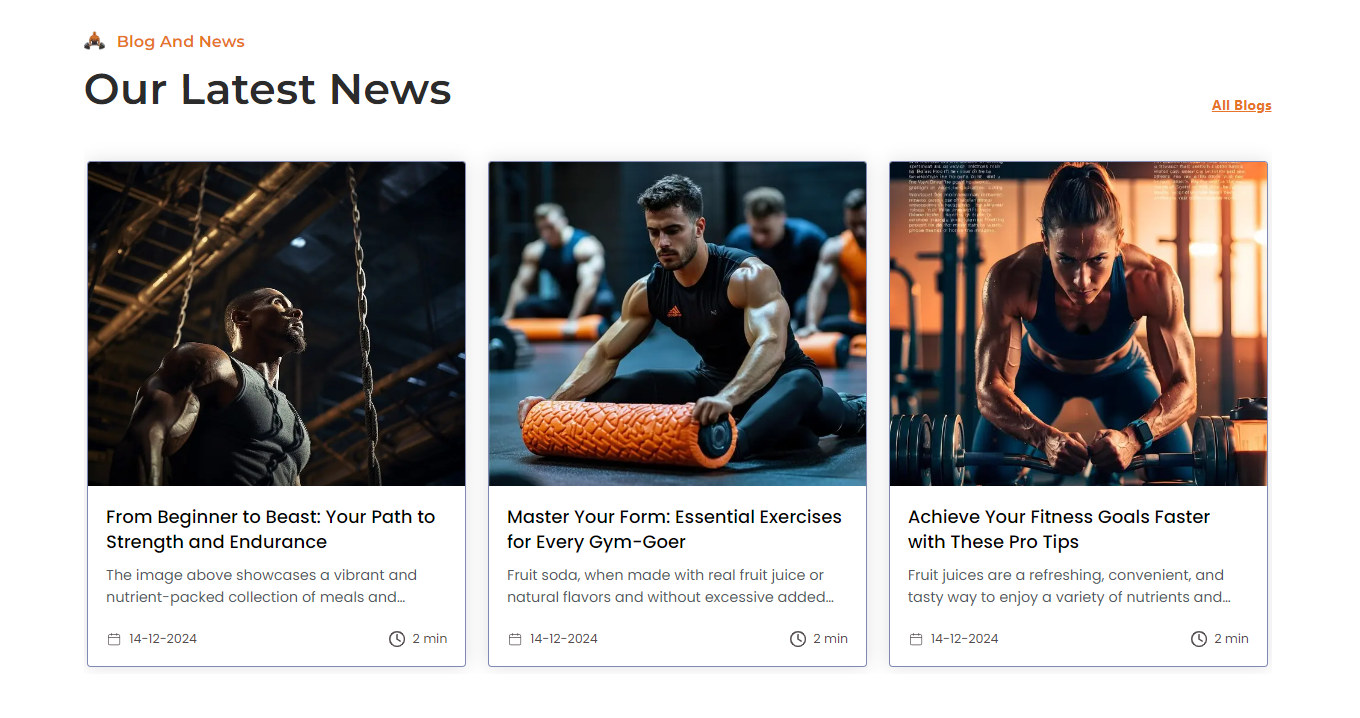Click calendar icon on the Achieve Your Fitness Goals card
Screen dimensions: 1360x718
point(916,639)
